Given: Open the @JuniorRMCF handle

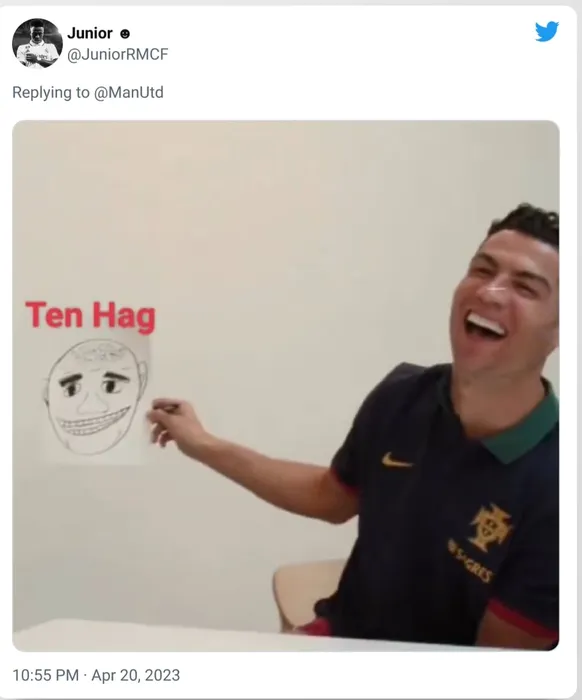Looking at the screenshot, I should coord(117,54).
